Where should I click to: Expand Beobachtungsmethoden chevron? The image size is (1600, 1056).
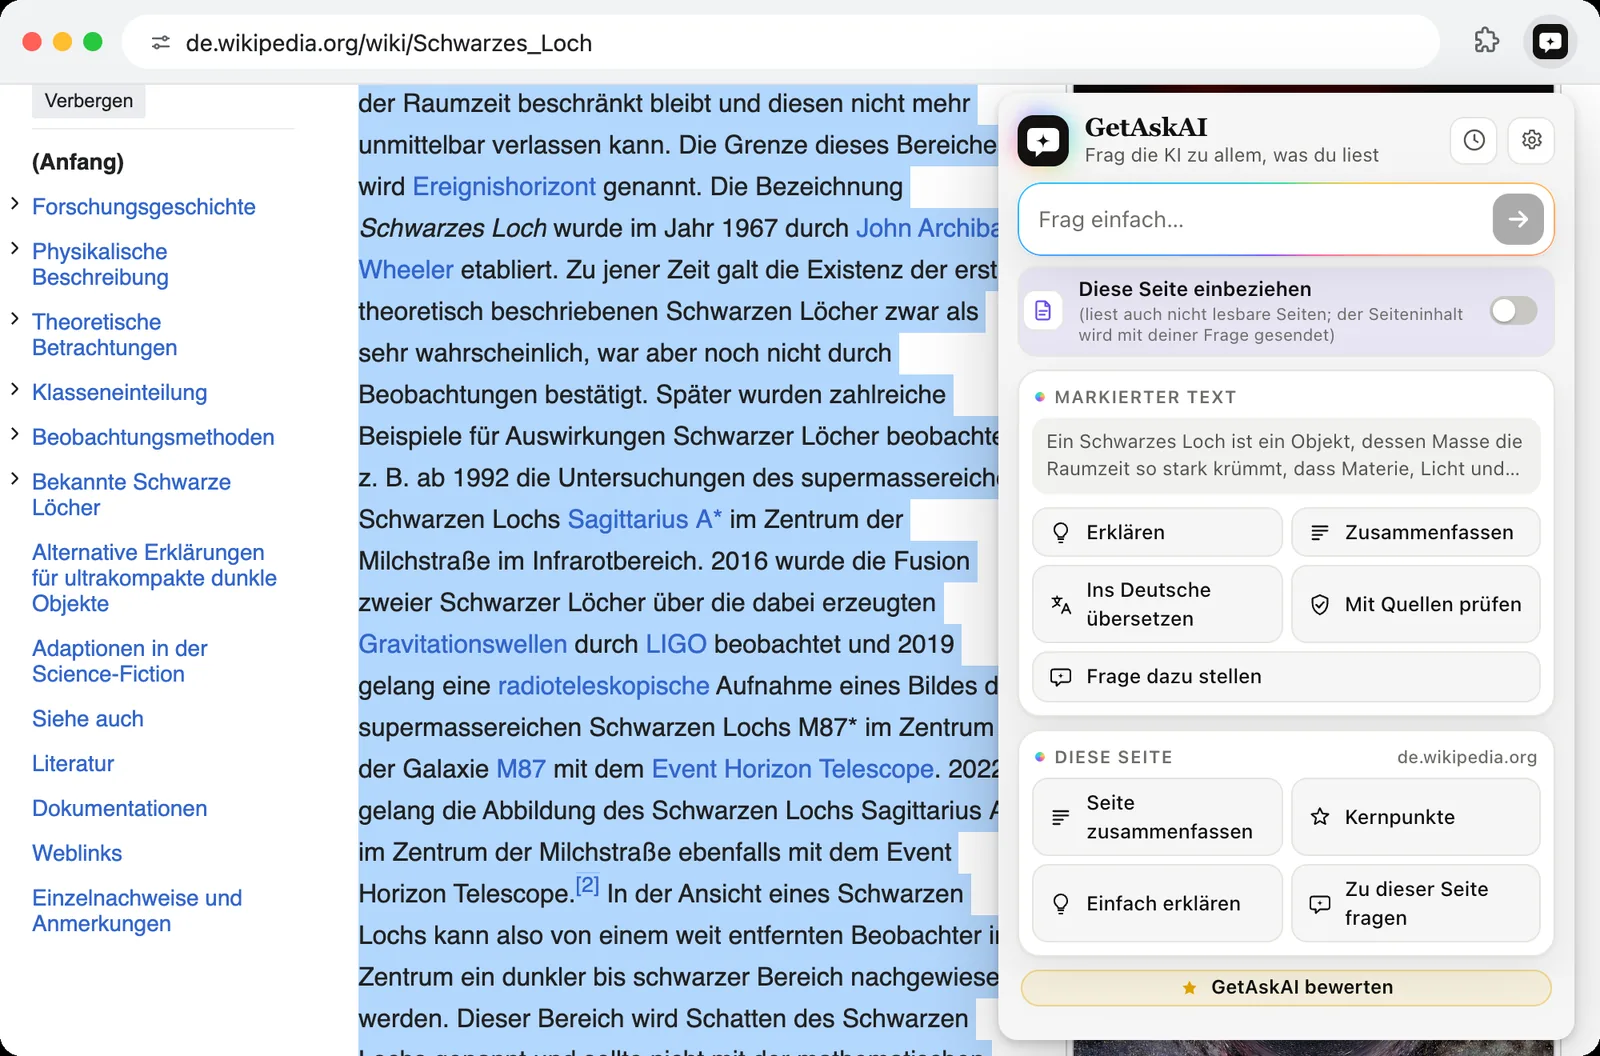click(15, 434)
